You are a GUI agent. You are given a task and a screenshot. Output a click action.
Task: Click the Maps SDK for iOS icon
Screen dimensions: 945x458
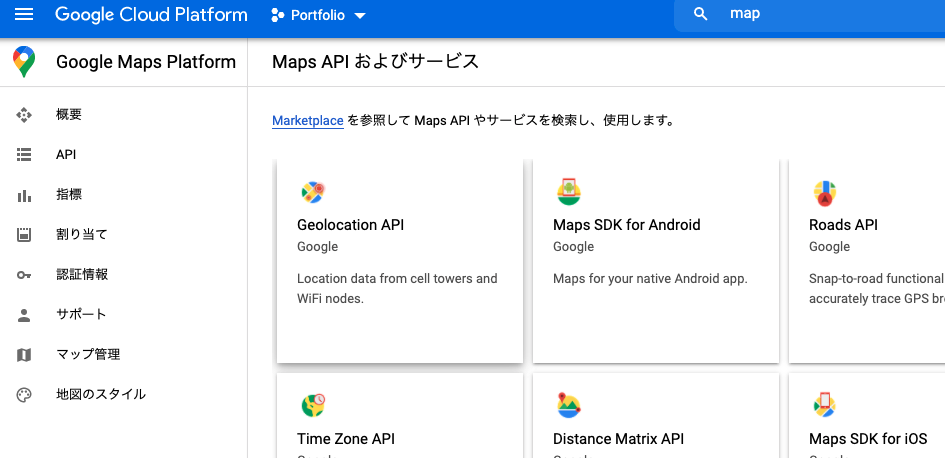[x=824, y=405]
